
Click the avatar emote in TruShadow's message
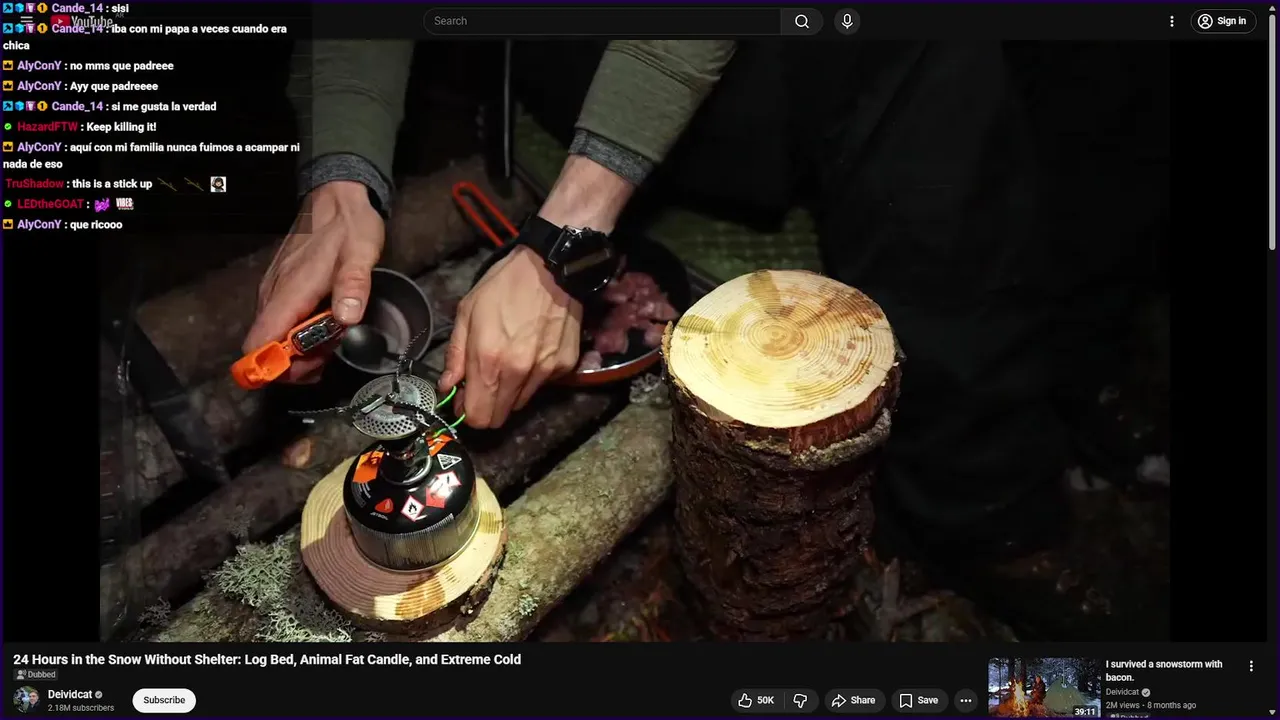[218, 184]
